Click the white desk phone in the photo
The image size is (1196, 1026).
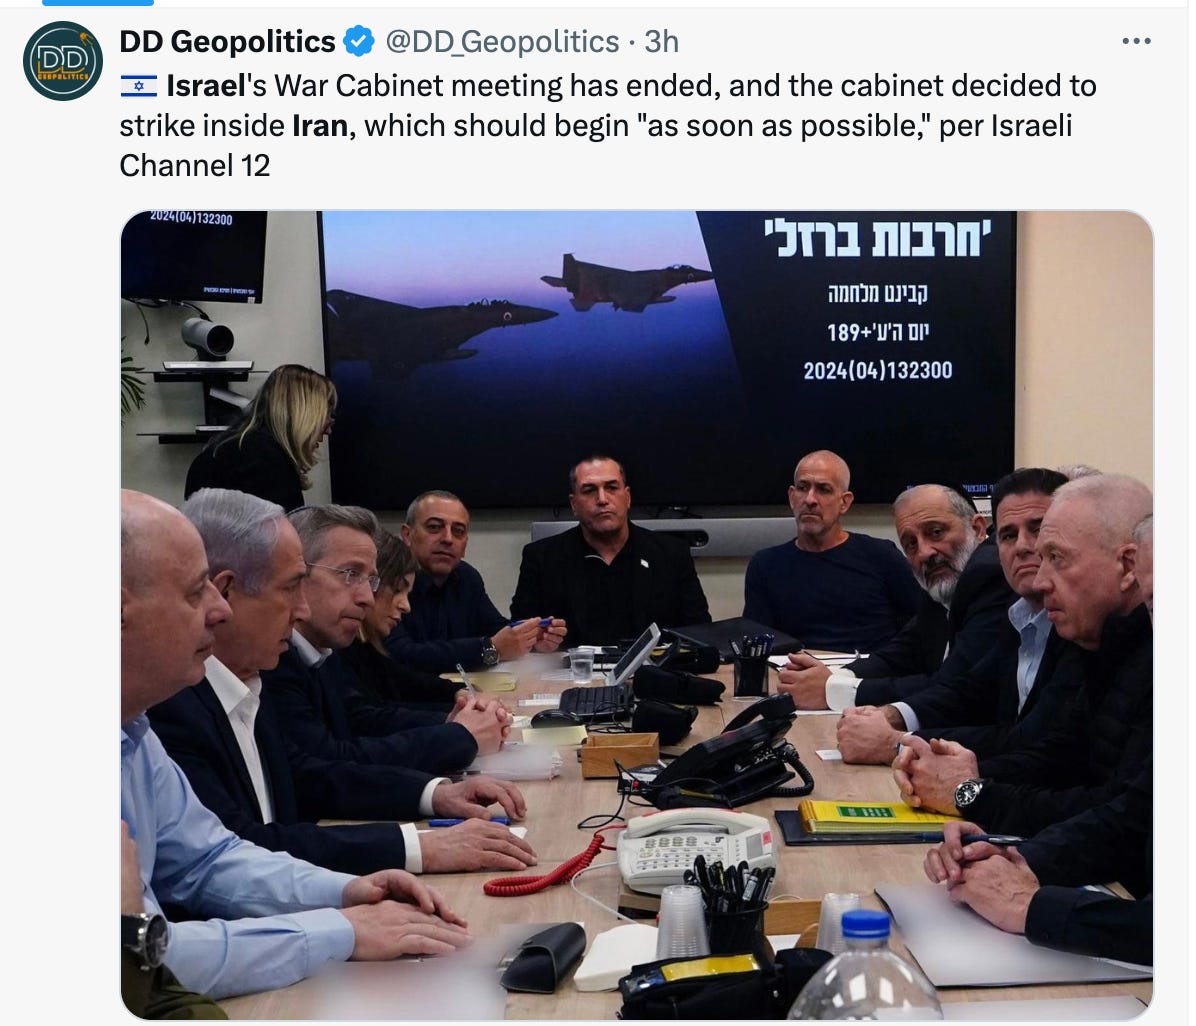click(x=694, y=847)
